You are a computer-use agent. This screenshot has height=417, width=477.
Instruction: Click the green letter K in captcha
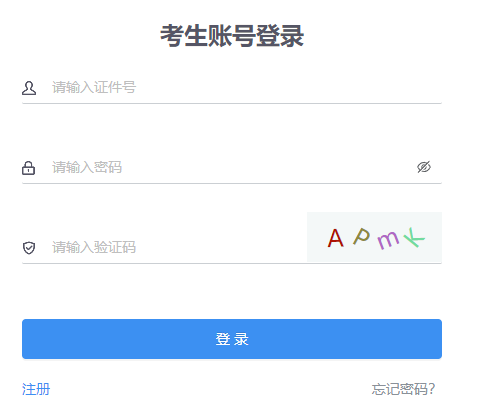coord(414,237)
